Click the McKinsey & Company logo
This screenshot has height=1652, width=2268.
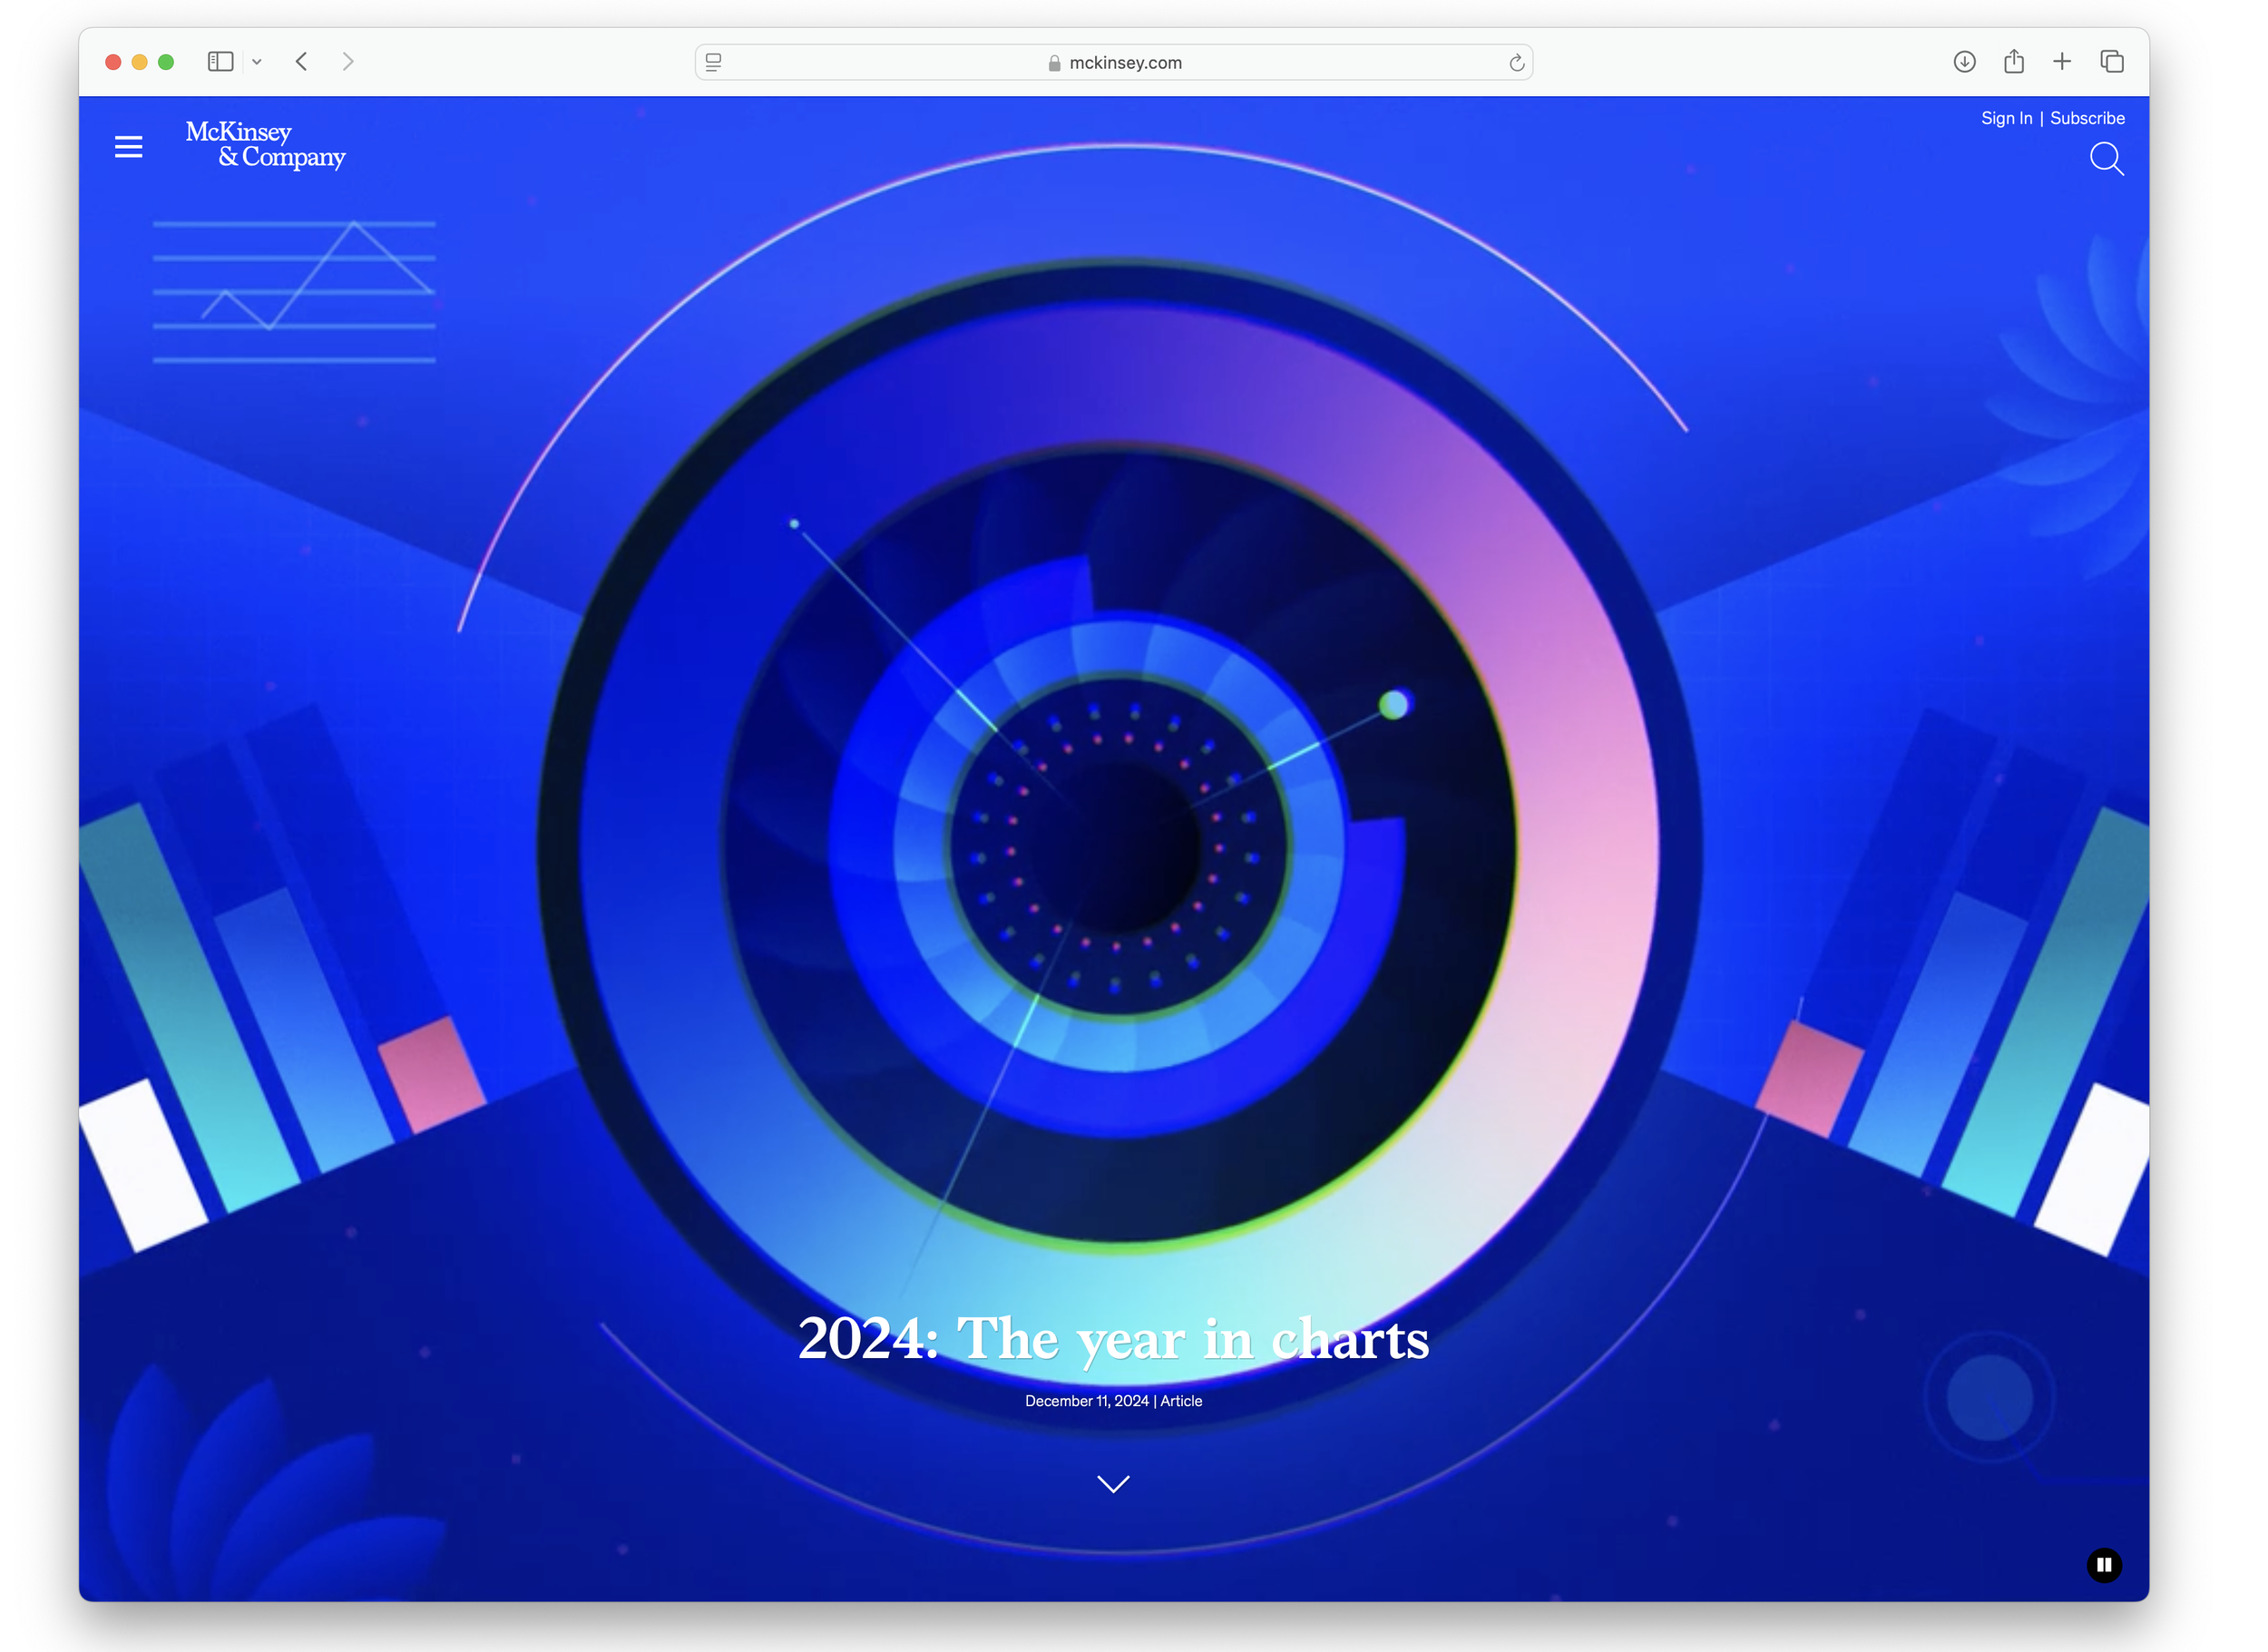click(265, 146)
